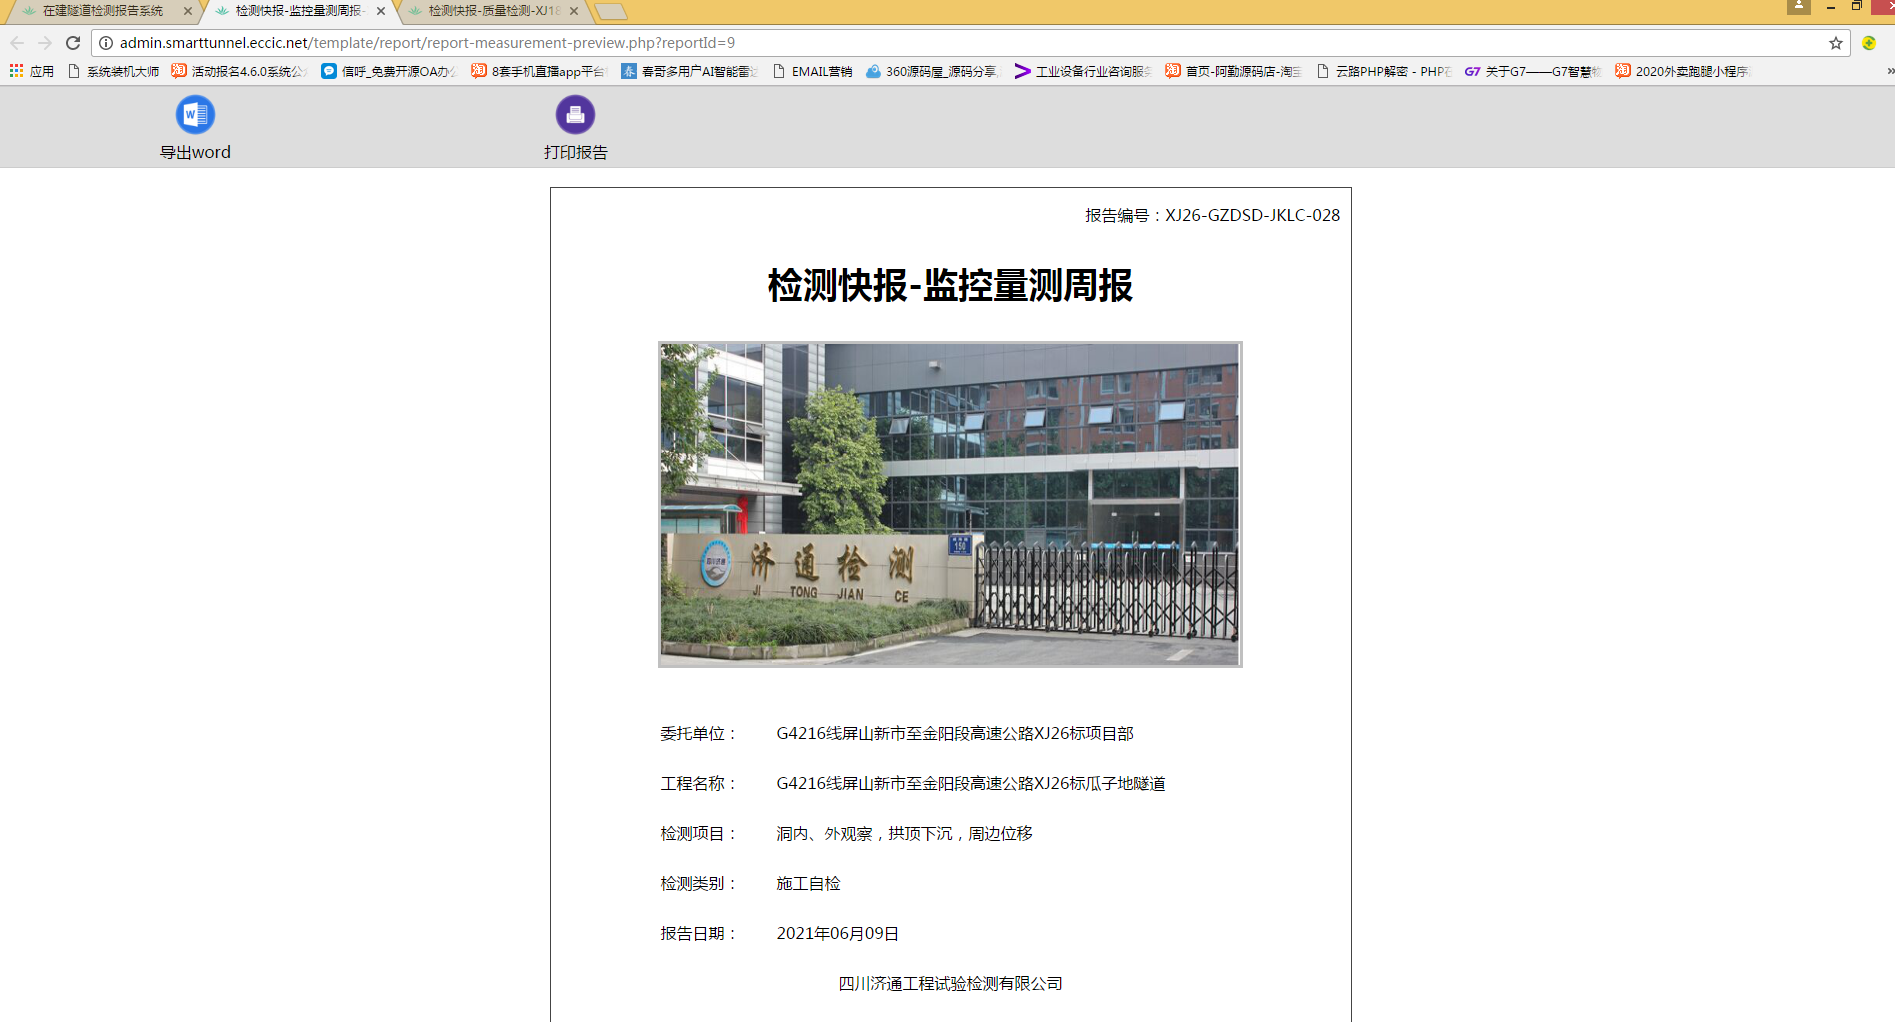This screenshot has height=1022, width=1895.
Task: Close the 检测快报-监控量测周报 tab
Action: point(380,11)
